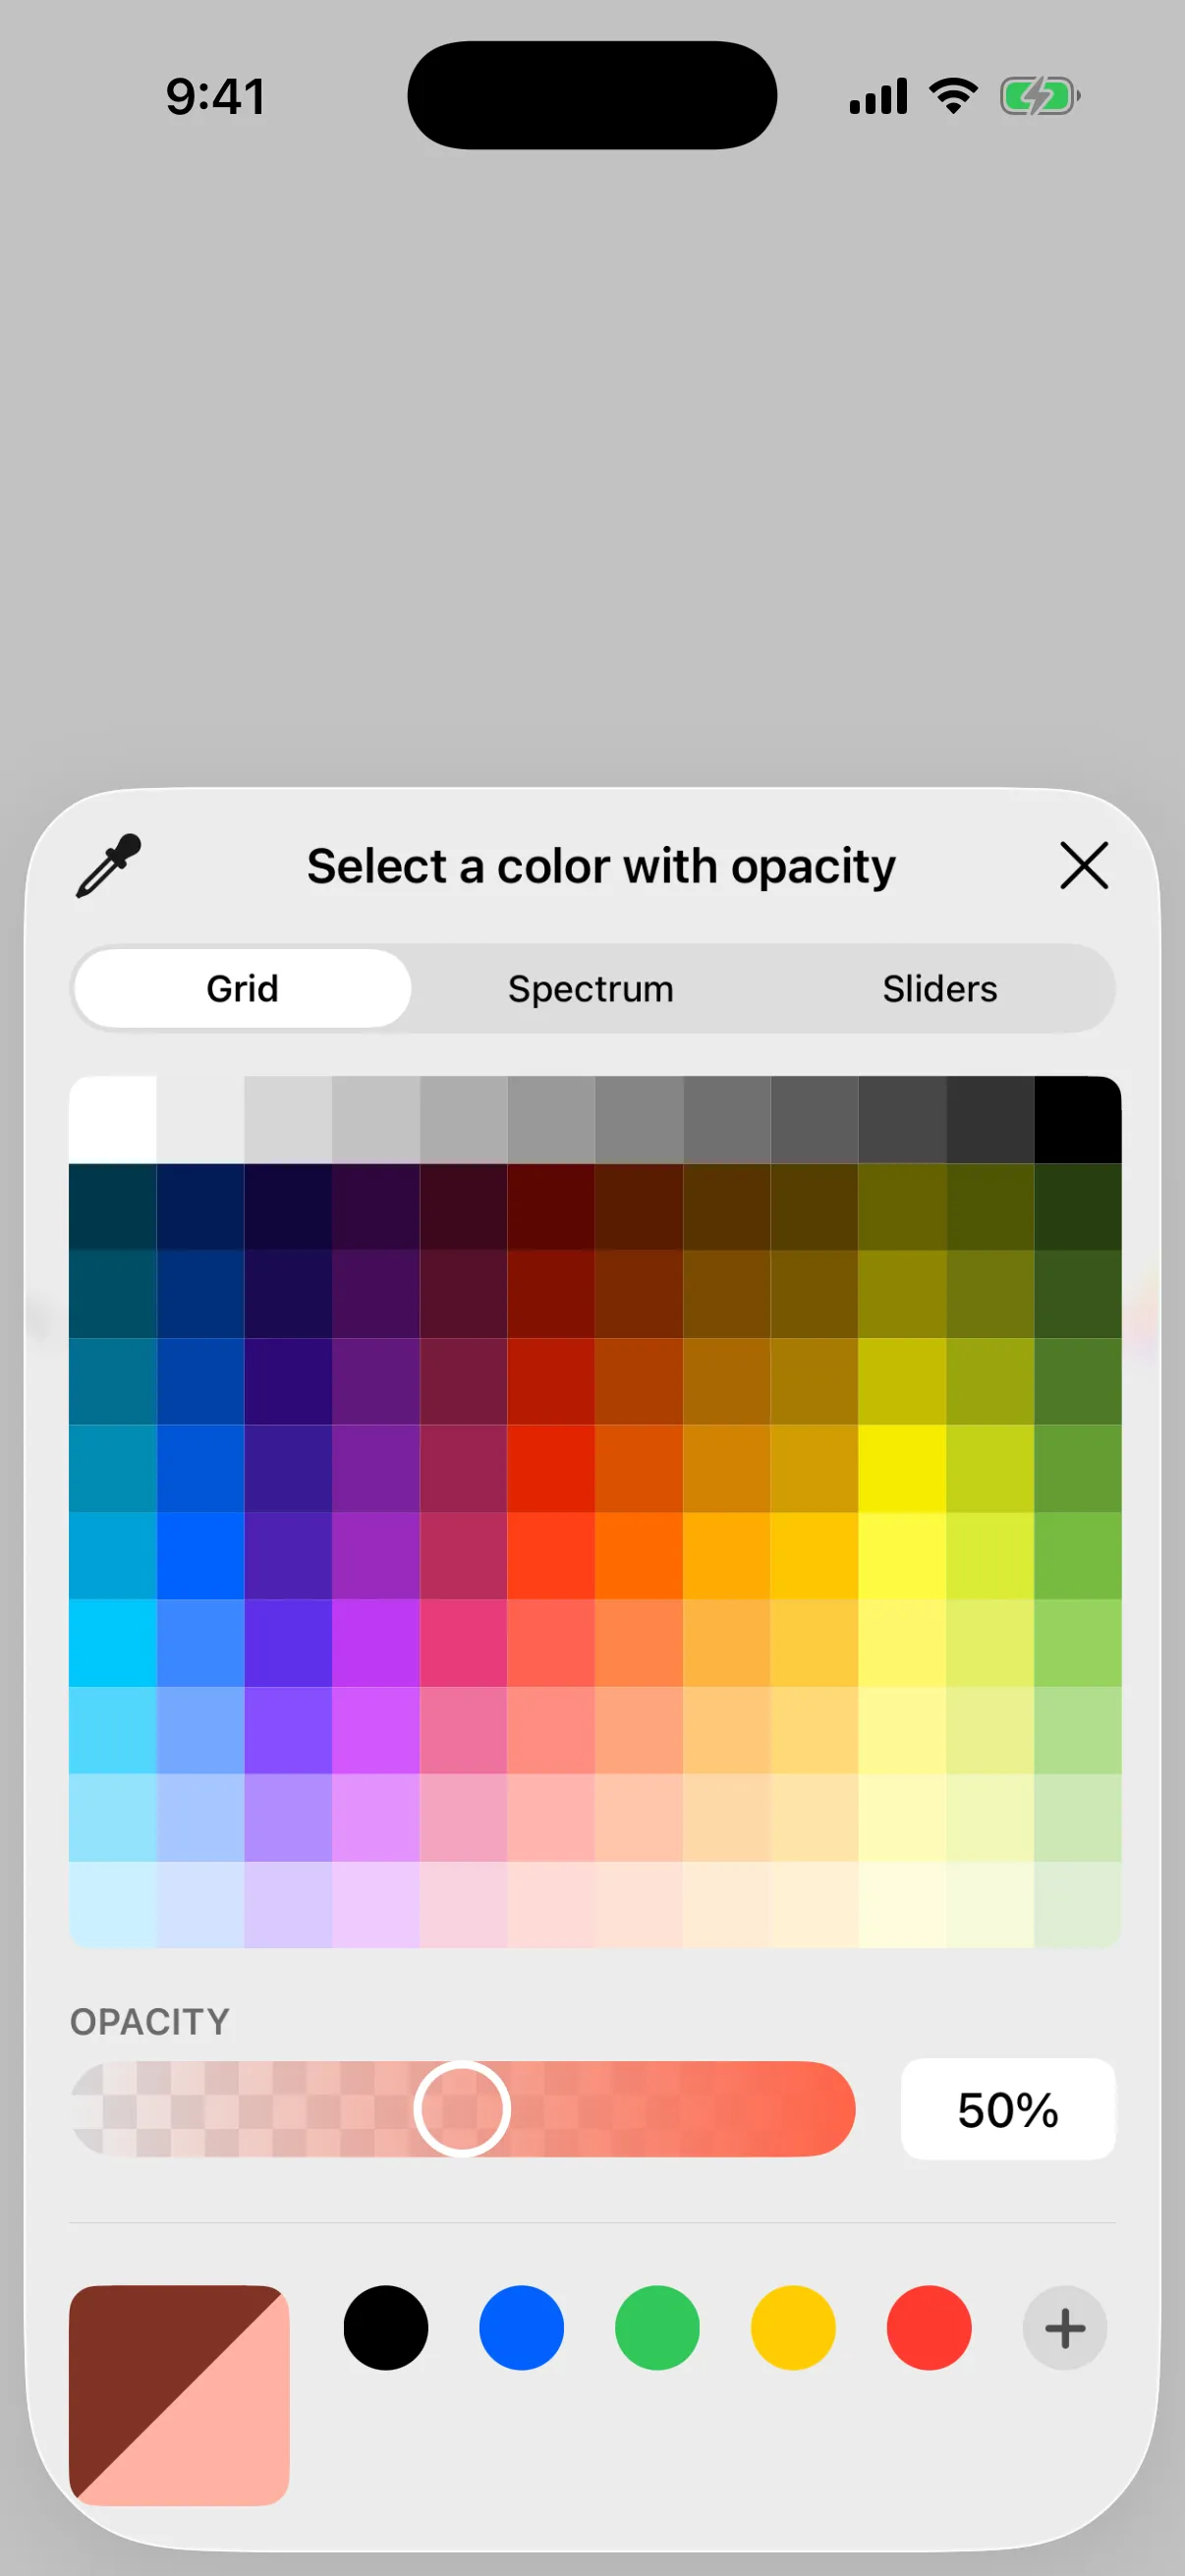Pick the pure black grid cell

click(x=1077, y=1119)
